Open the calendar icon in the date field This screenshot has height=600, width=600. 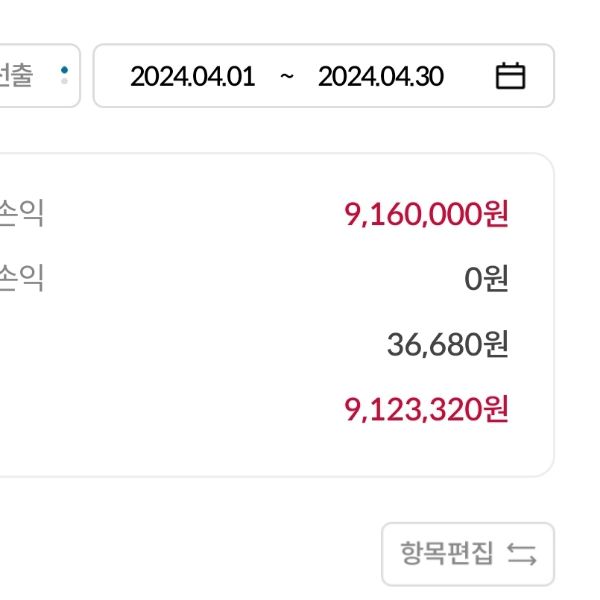[510, 76]
